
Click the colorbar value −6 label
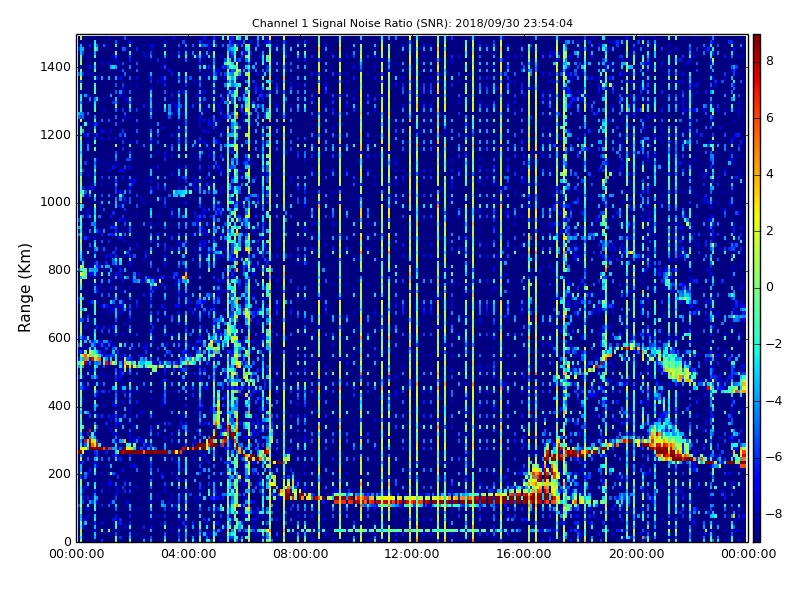click(774, 457)
